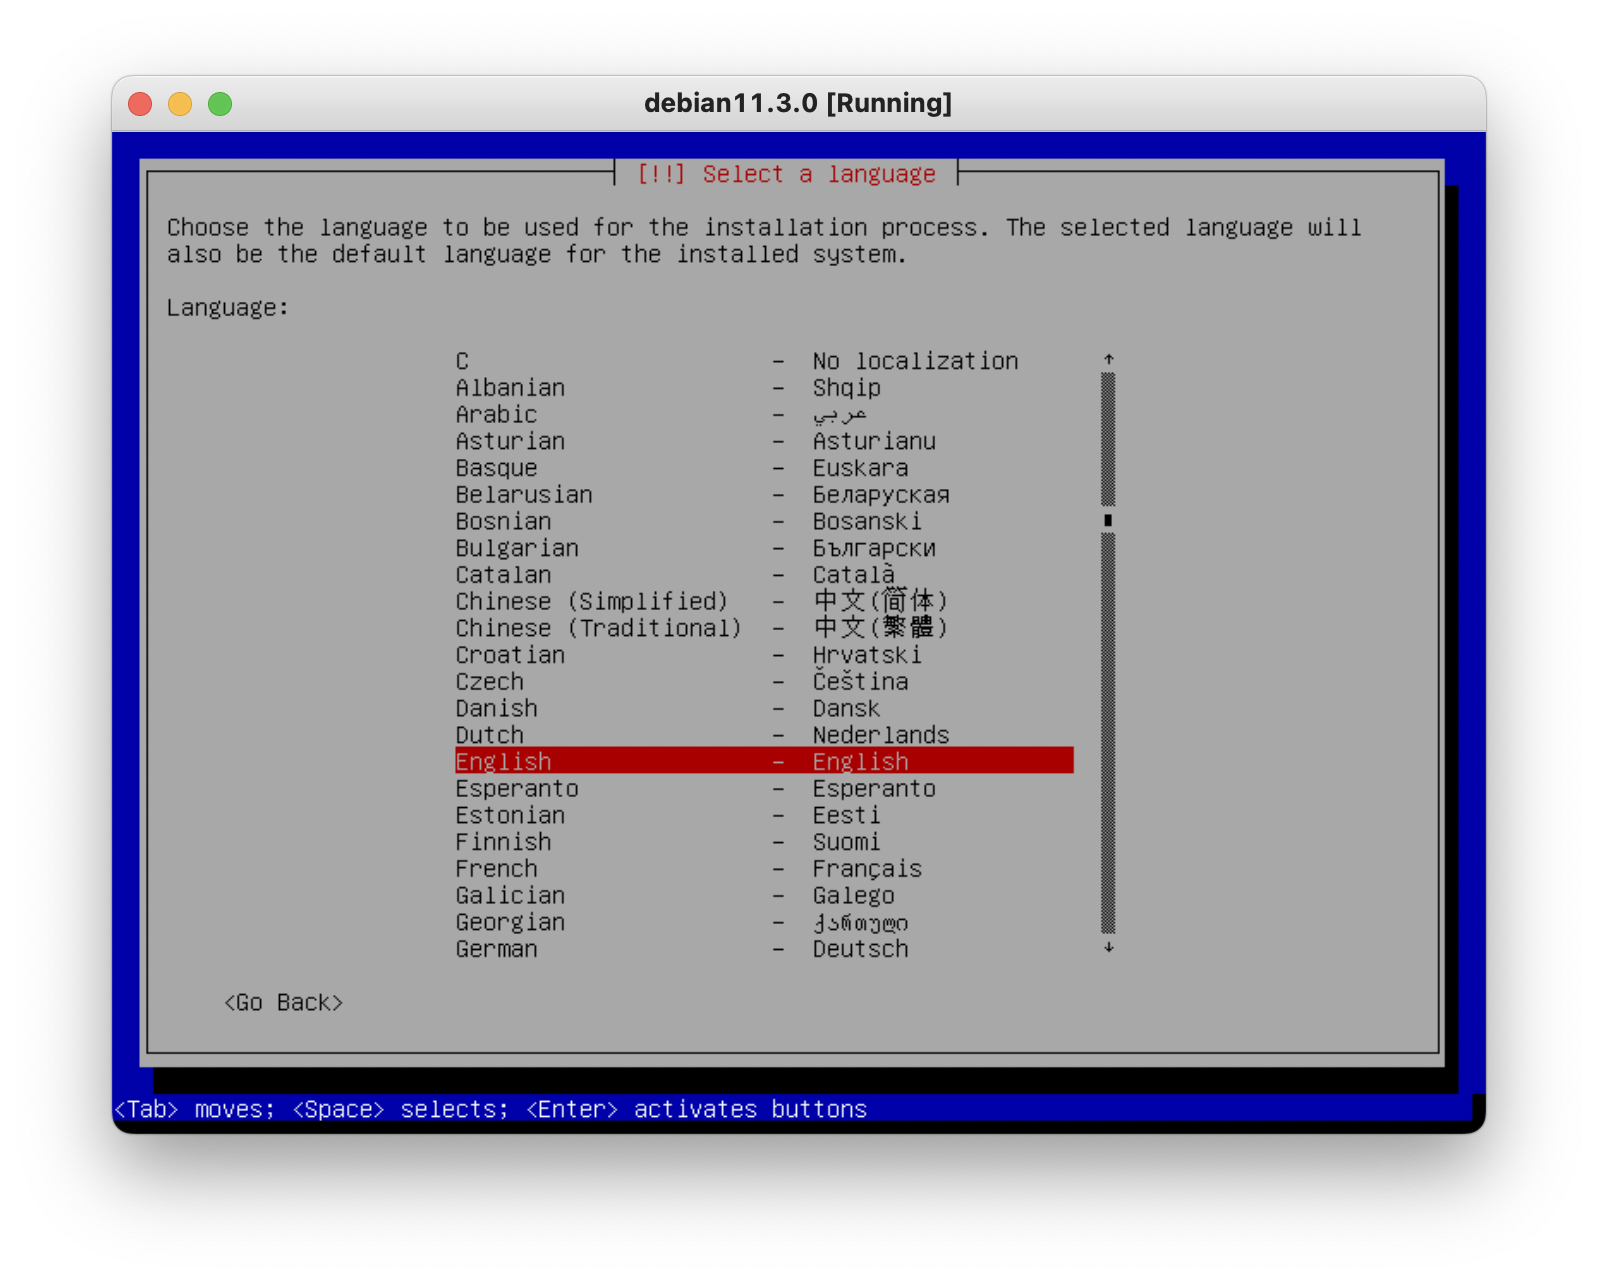Viewport: 1598px width, 1282px height.
Task: Click the debian11.3.0 window title bar
Action: 798,104
